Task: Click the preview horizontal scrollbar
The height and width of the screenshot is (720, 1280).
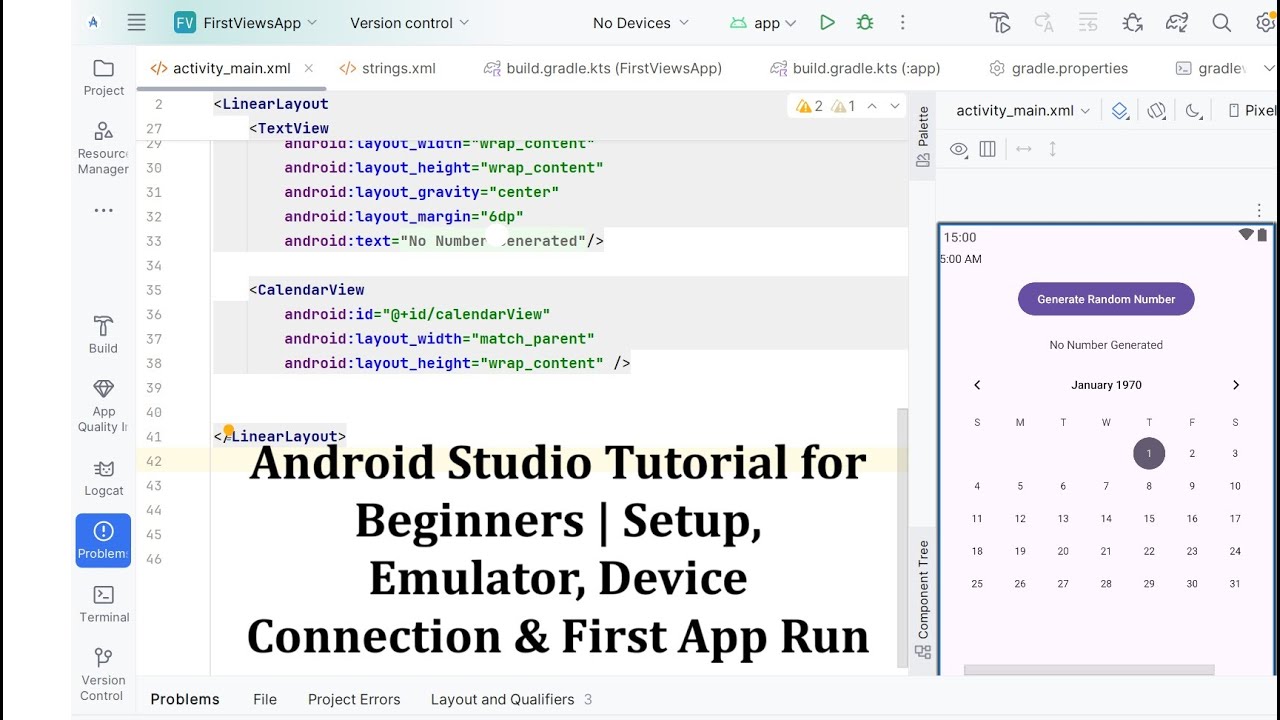Action: (1089, 670)
